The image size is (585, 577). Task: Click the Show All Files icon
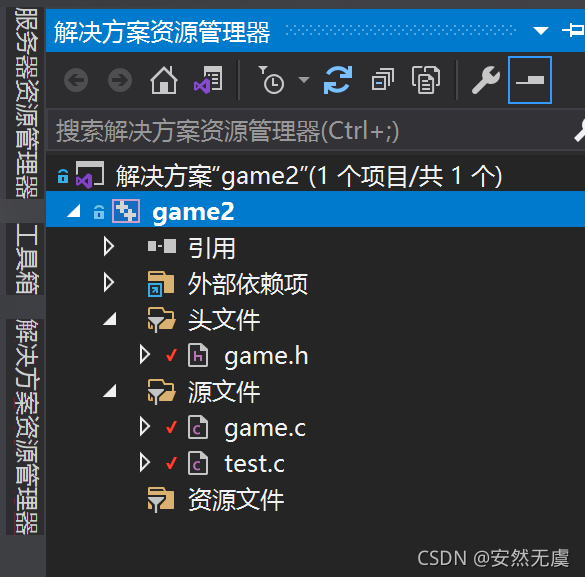point(426,80)
